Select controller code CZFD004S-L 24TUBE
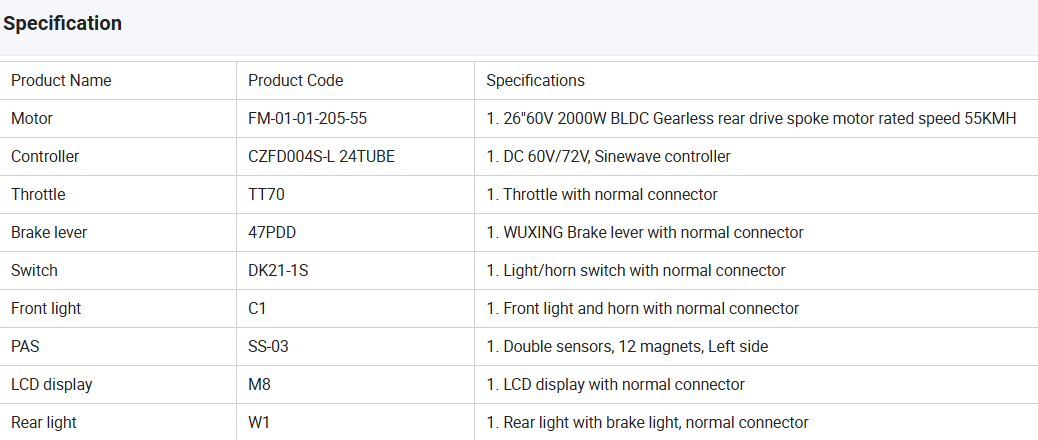Viewport: 1038px width, 440px height. pyautogui.click(x=321, y=157)
